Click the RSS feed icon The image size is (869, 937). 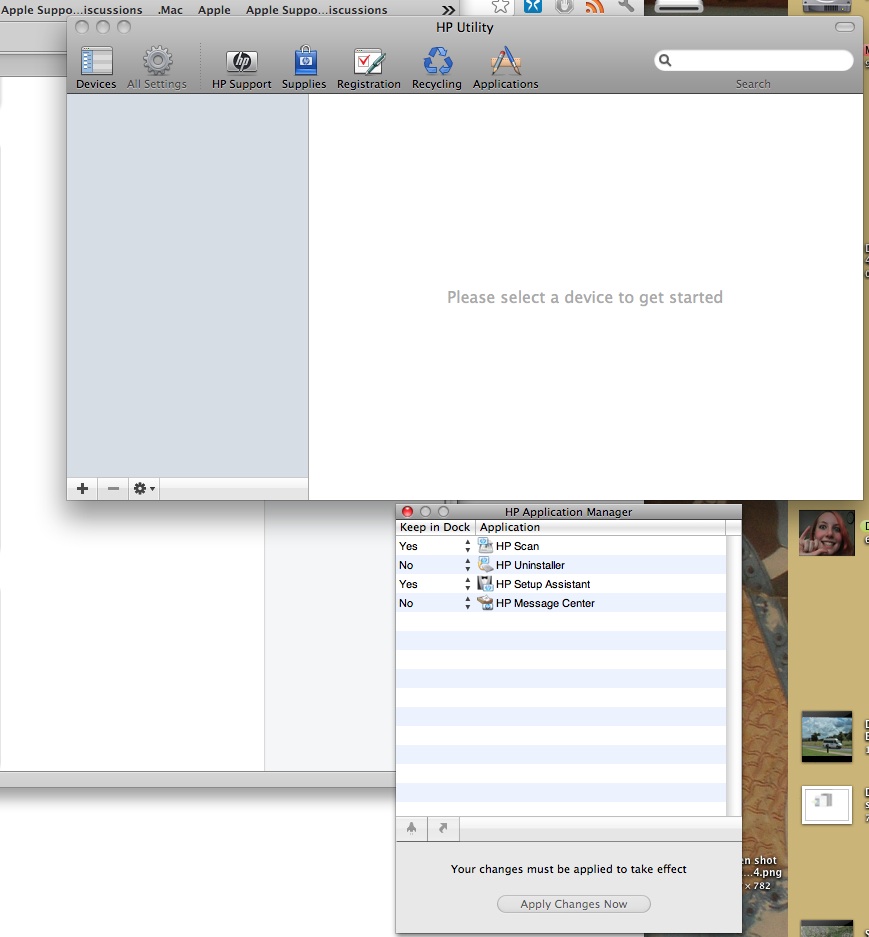(x=594, y=6)
